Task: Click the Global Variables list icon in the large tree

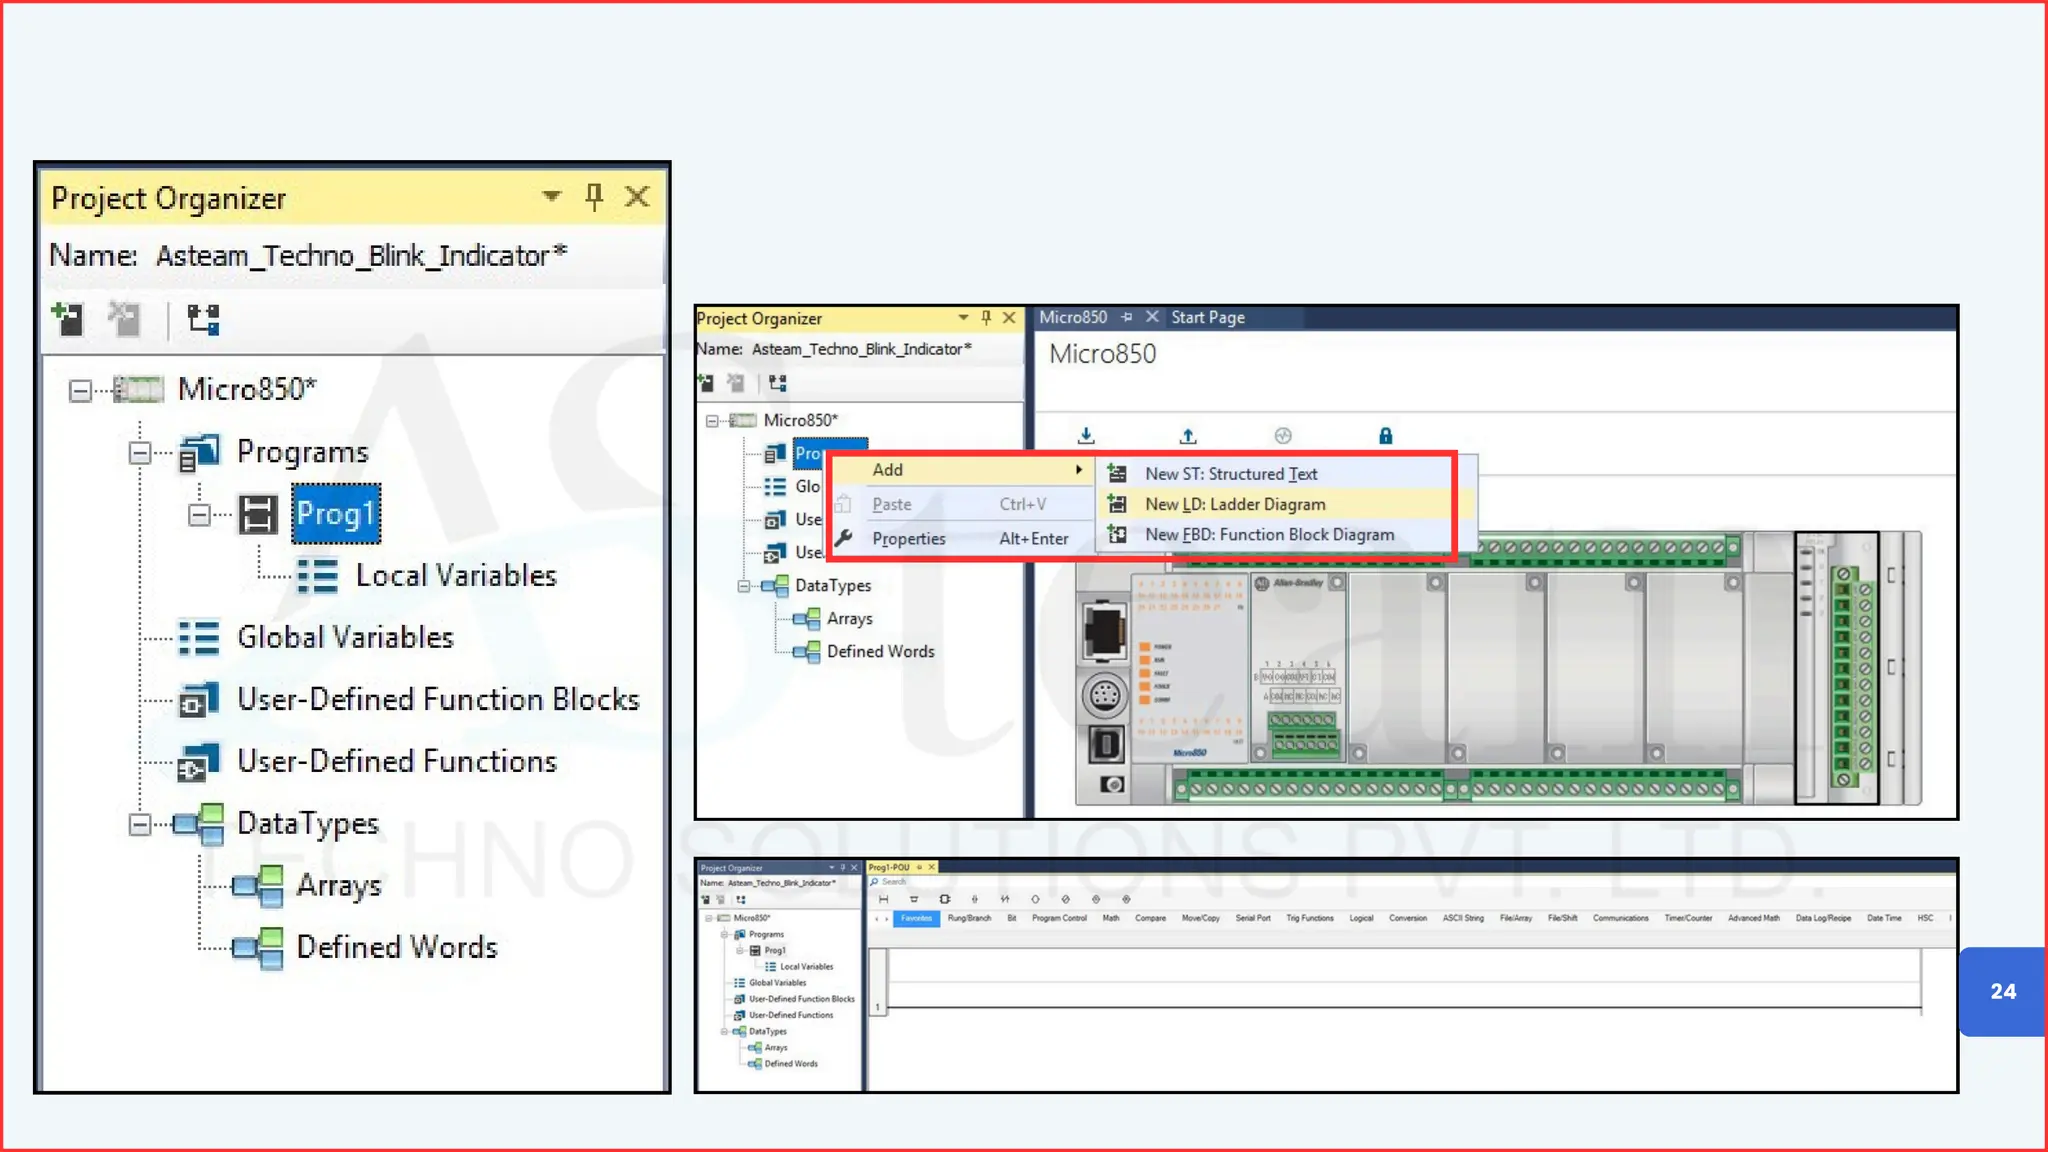Action: [198, 637]
